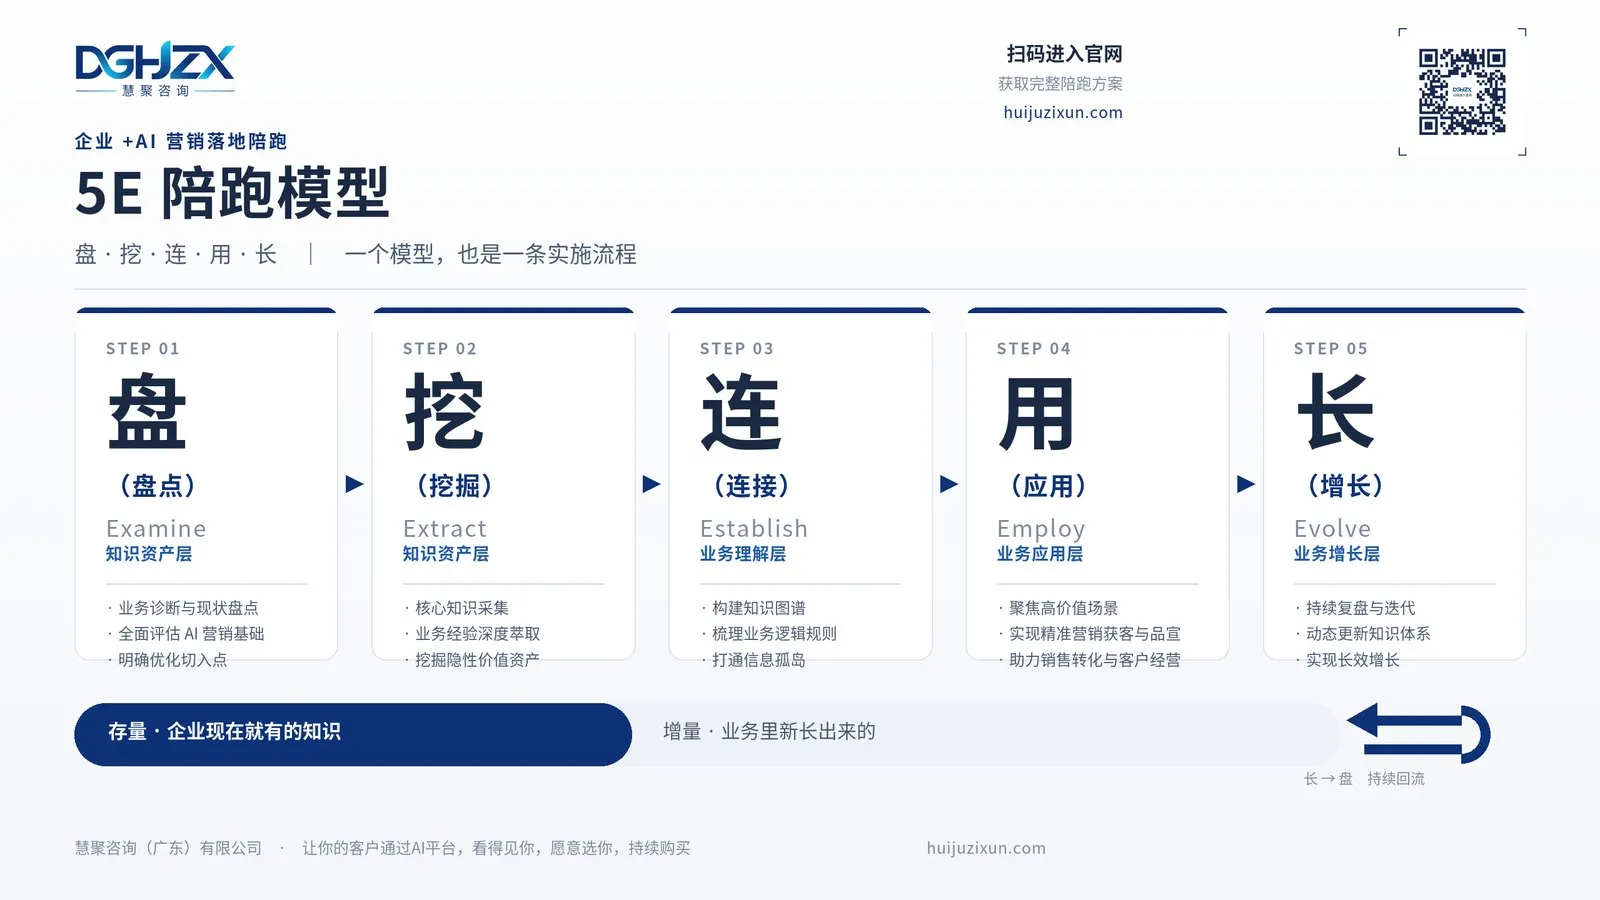Click the Examine English label
Viewport: 1600px width, 900px height.
[x=156, y=528]
